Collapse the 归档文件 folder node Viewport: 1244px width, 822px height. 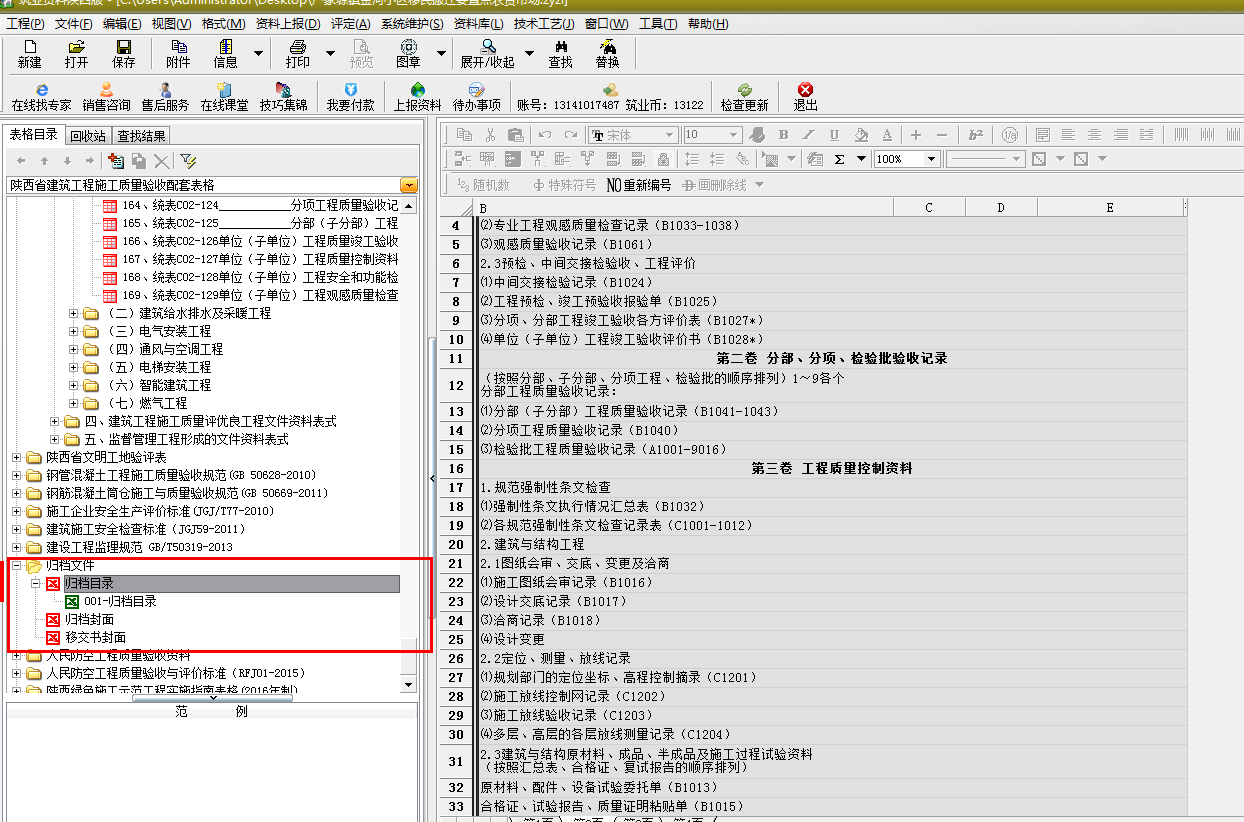pyautogui.click(x=17, y=566)
